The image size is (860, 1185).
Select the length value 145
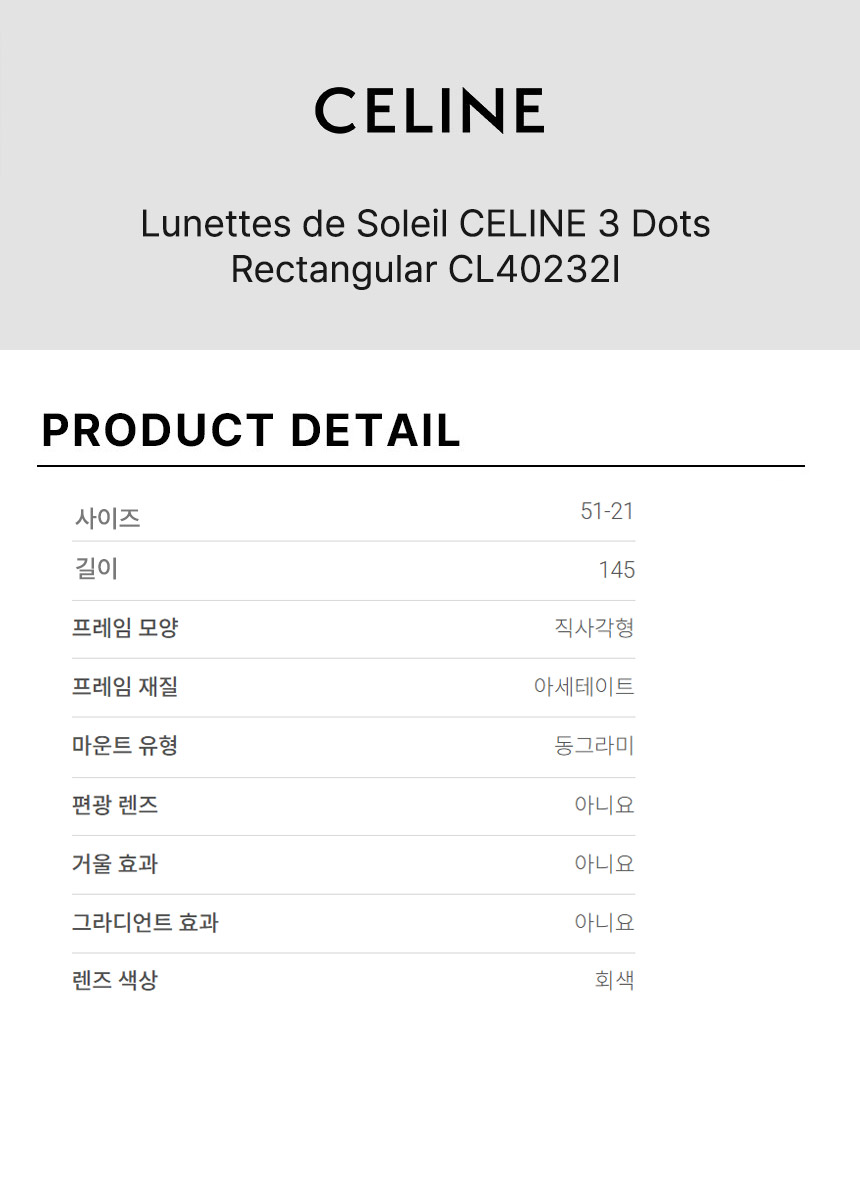[x=616, y=570]
